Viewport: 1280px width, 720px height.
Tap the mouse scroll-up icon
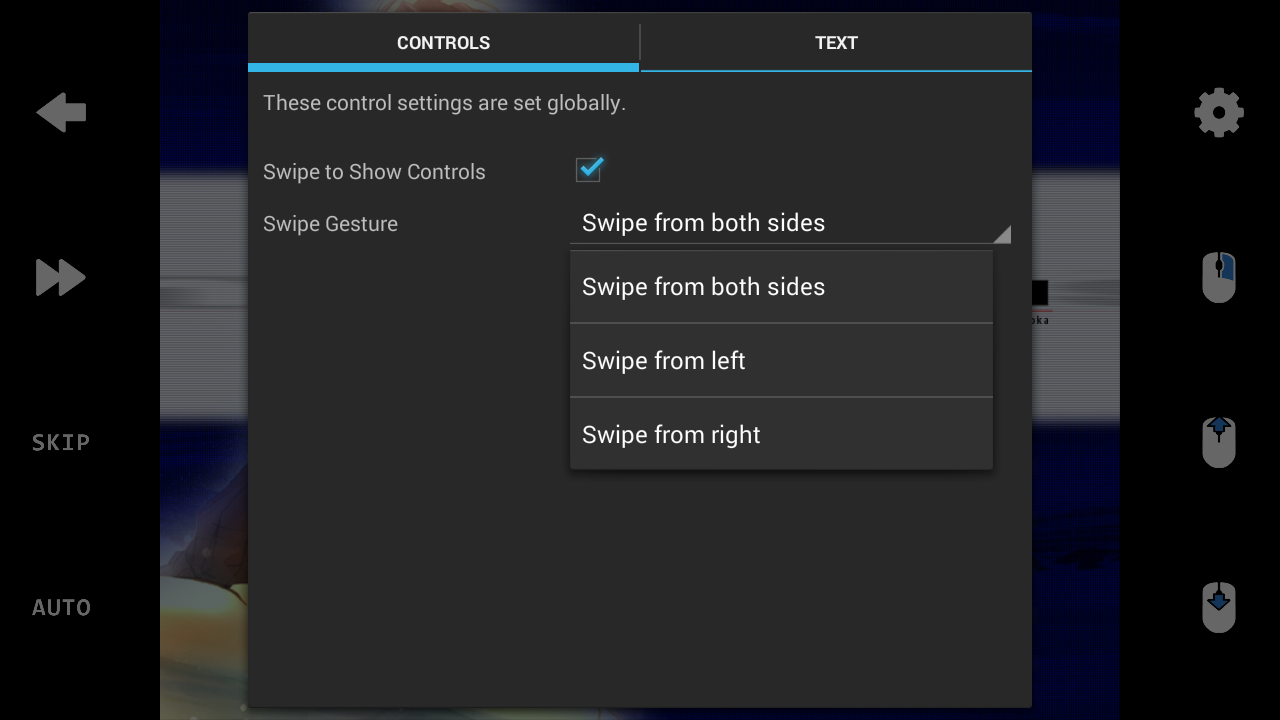1218,442
